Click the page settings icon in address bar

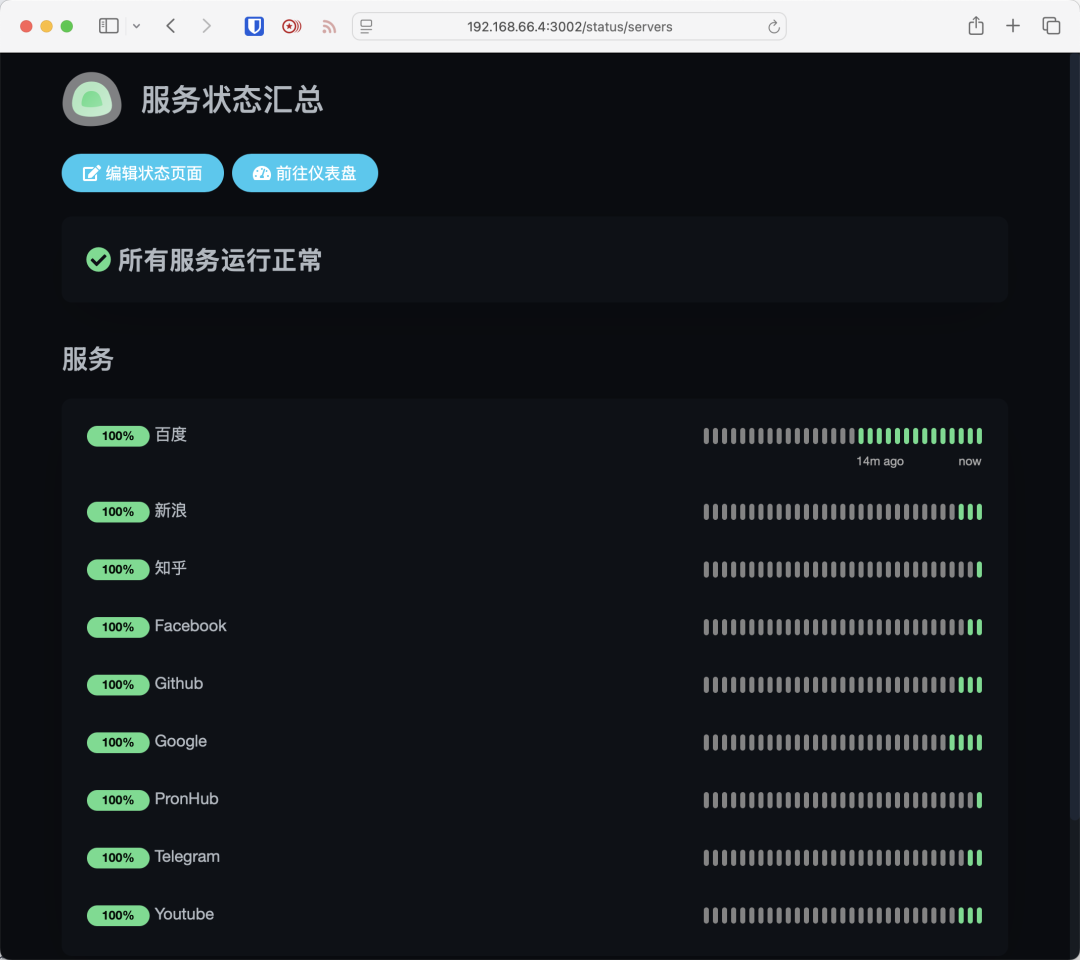[x=366, y=26]
